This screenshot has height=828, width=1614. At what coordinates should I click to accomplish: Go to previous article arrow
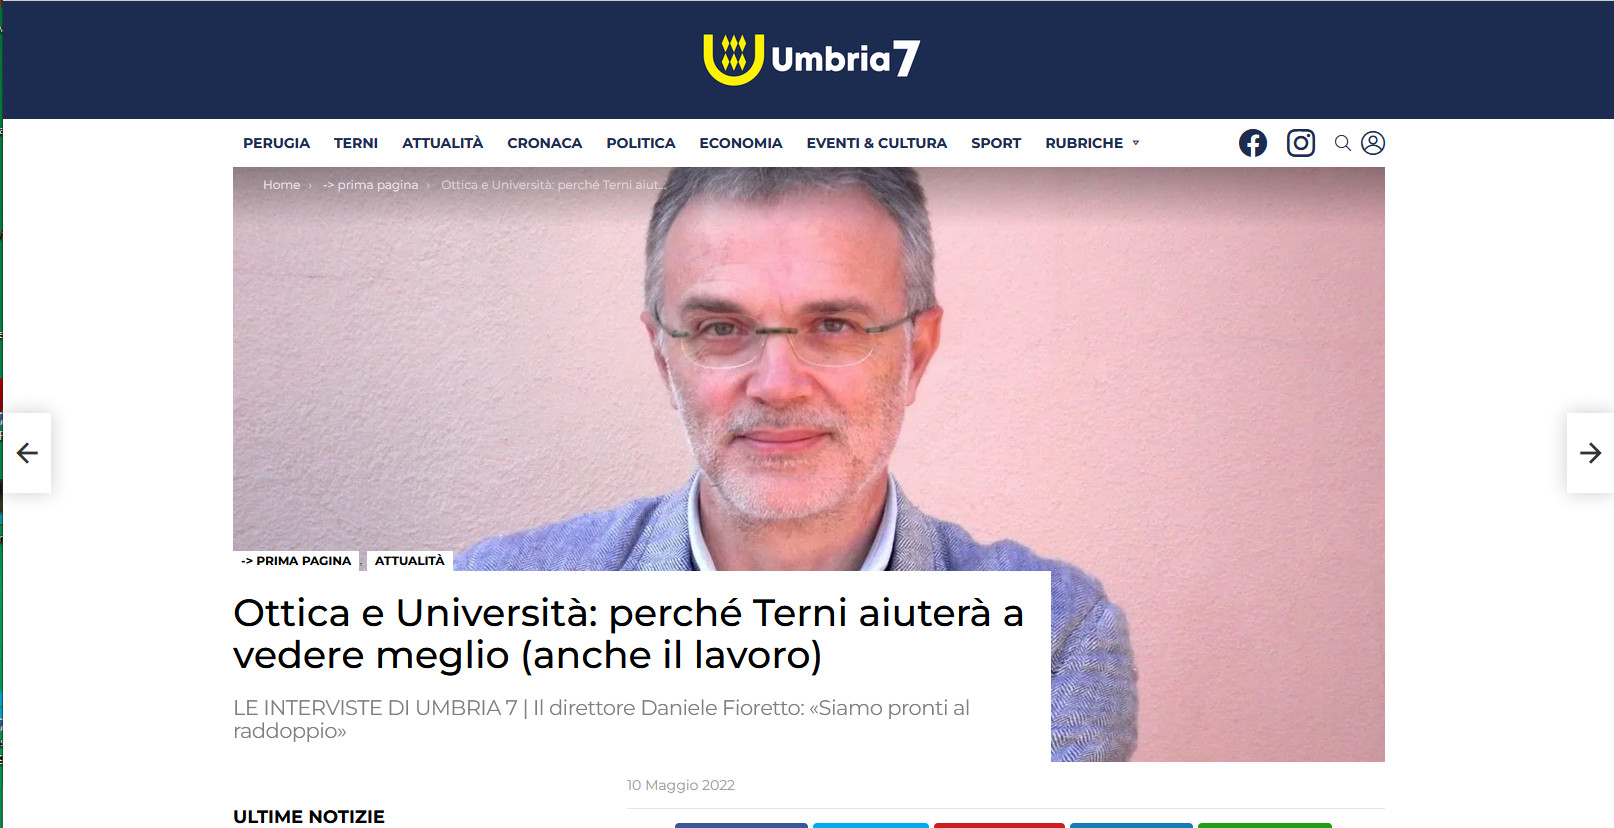click(x=27, y=453)
